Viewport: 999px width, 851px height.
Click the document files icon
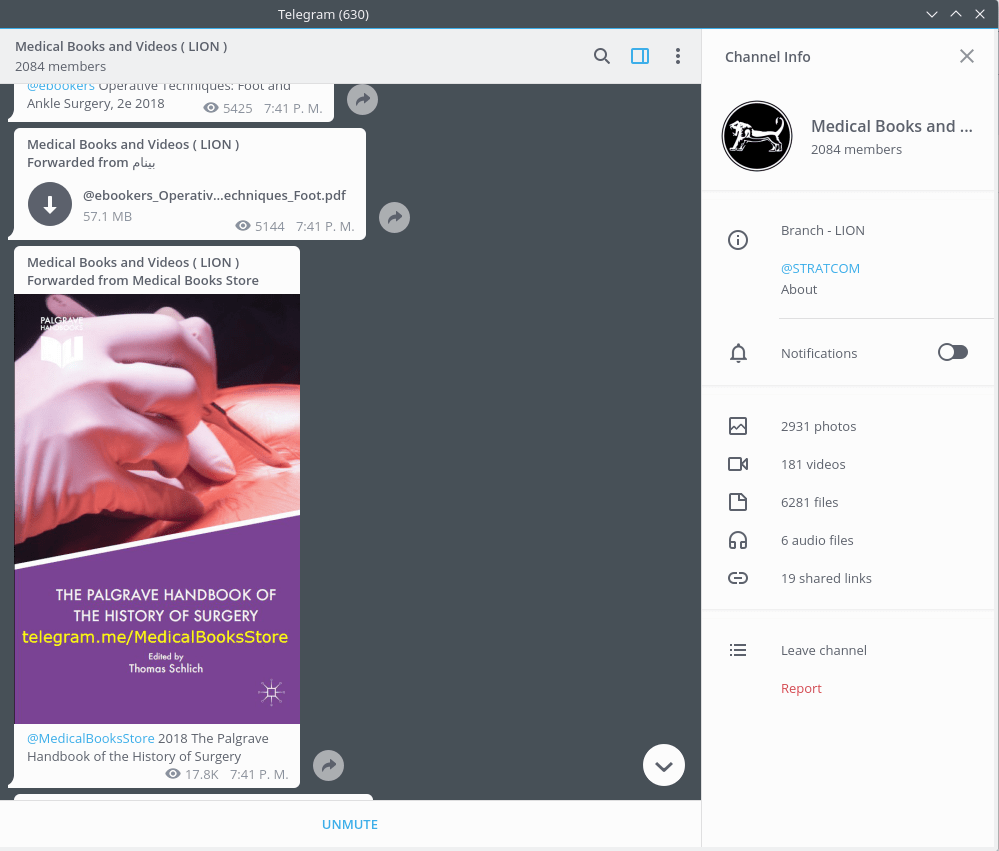click(738, 503)
